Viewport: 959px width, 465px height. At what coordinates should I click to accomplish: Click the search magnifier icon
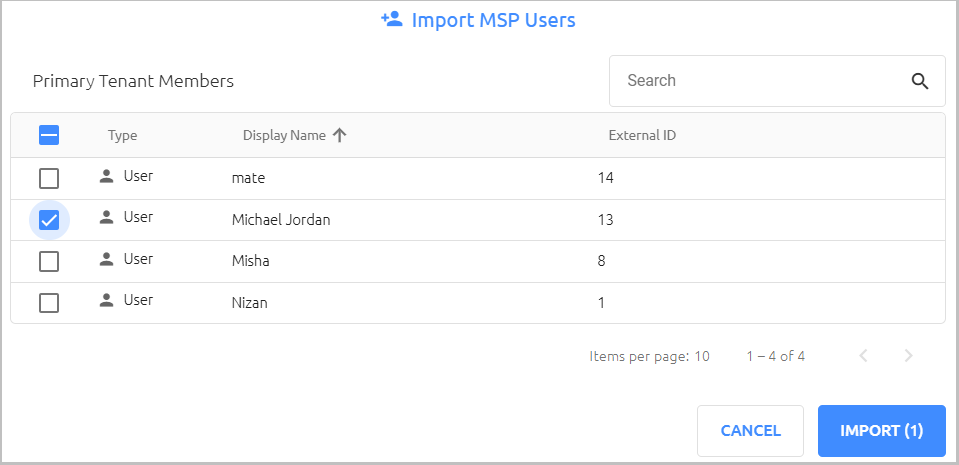coord(920,81)
